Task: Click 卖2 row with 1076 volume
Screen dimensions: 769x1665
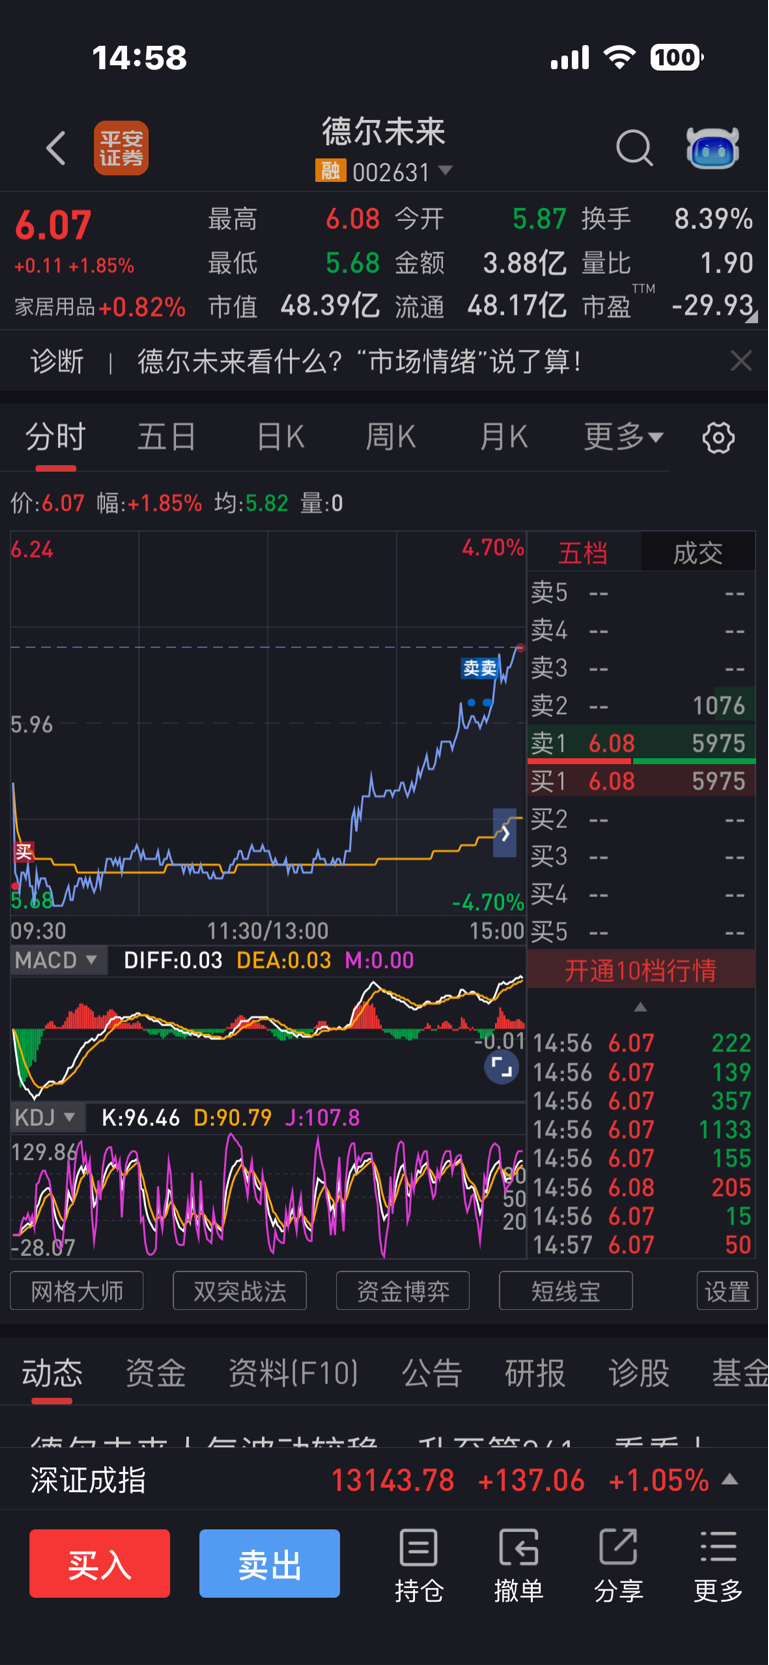Action: click(x=641, y=706)
